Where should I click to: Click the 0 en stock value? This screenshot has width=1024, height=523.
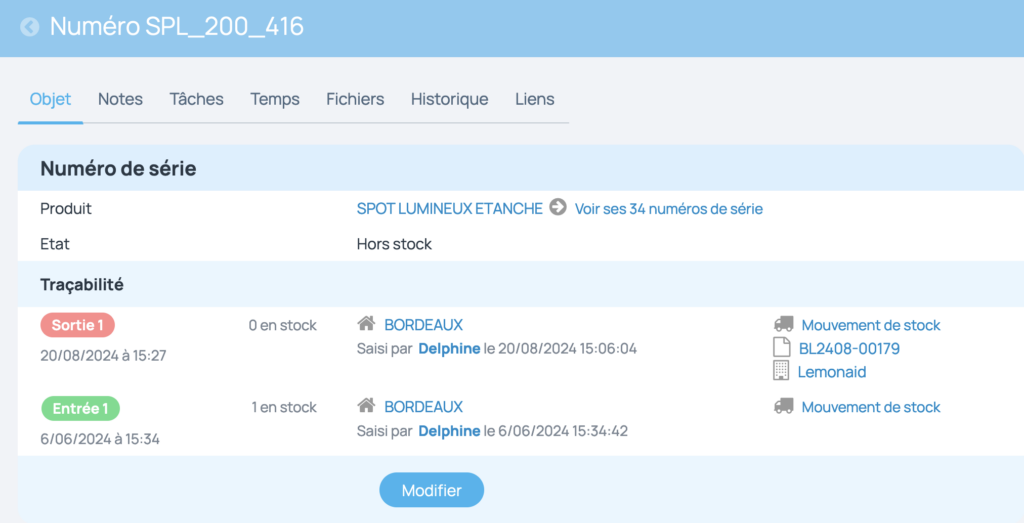tap(282, 325)
